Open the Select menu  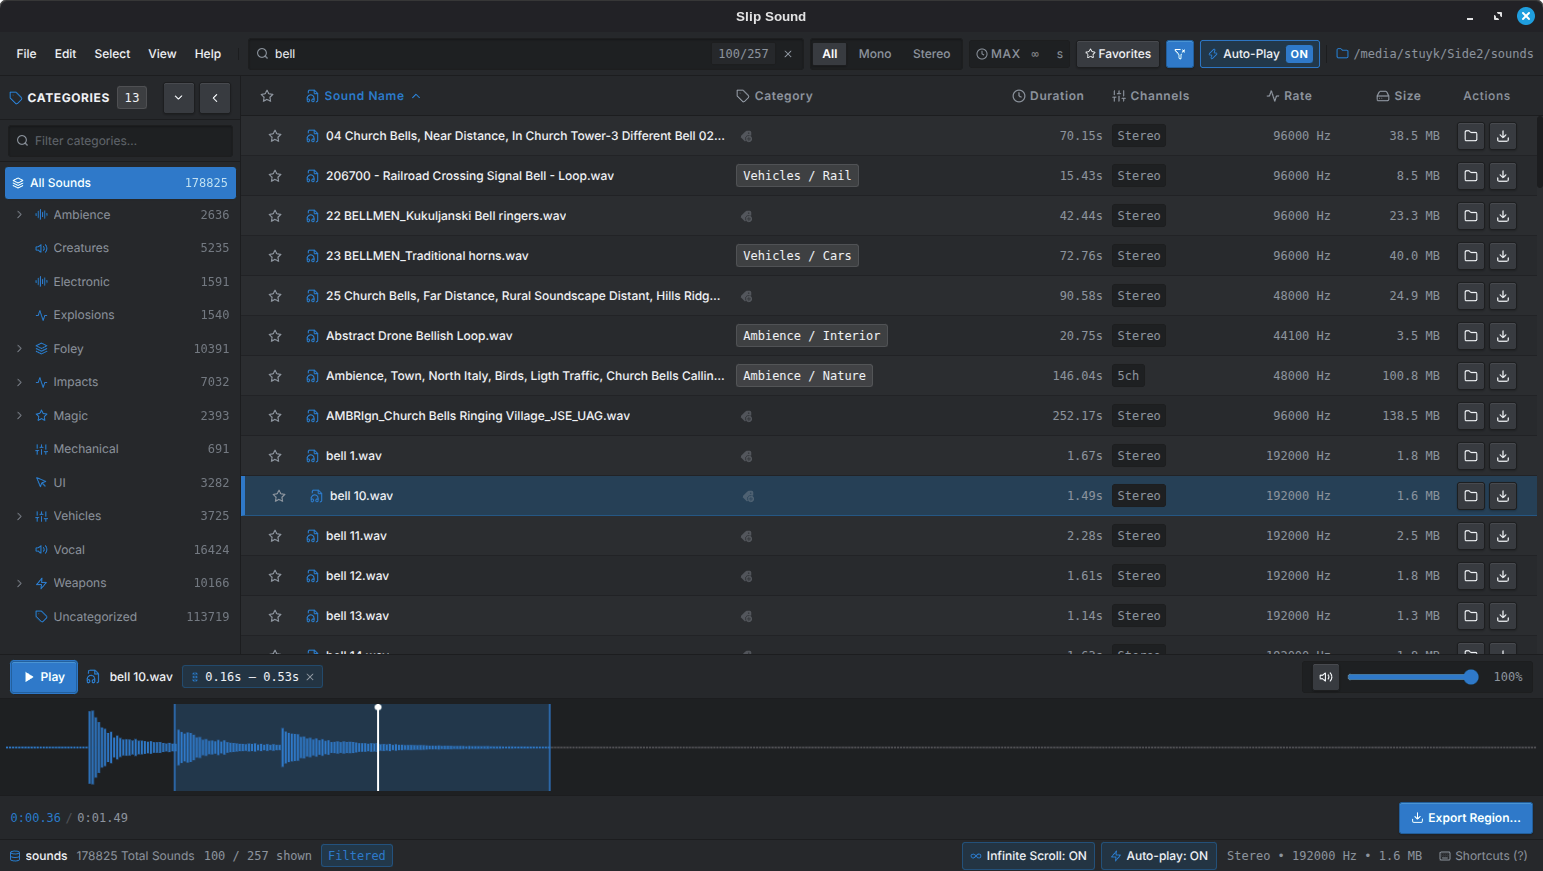(113, 54)
